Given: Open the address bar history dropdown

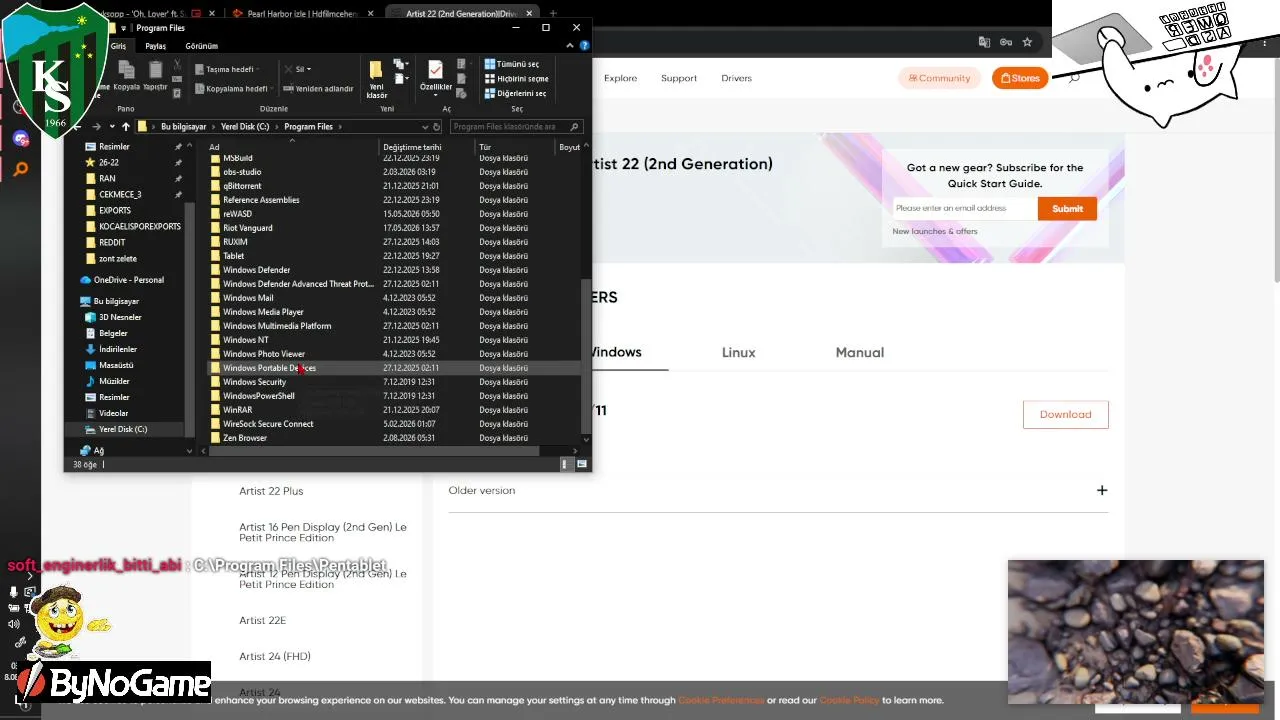Looking at the screenshot, I should click(424, 127).
